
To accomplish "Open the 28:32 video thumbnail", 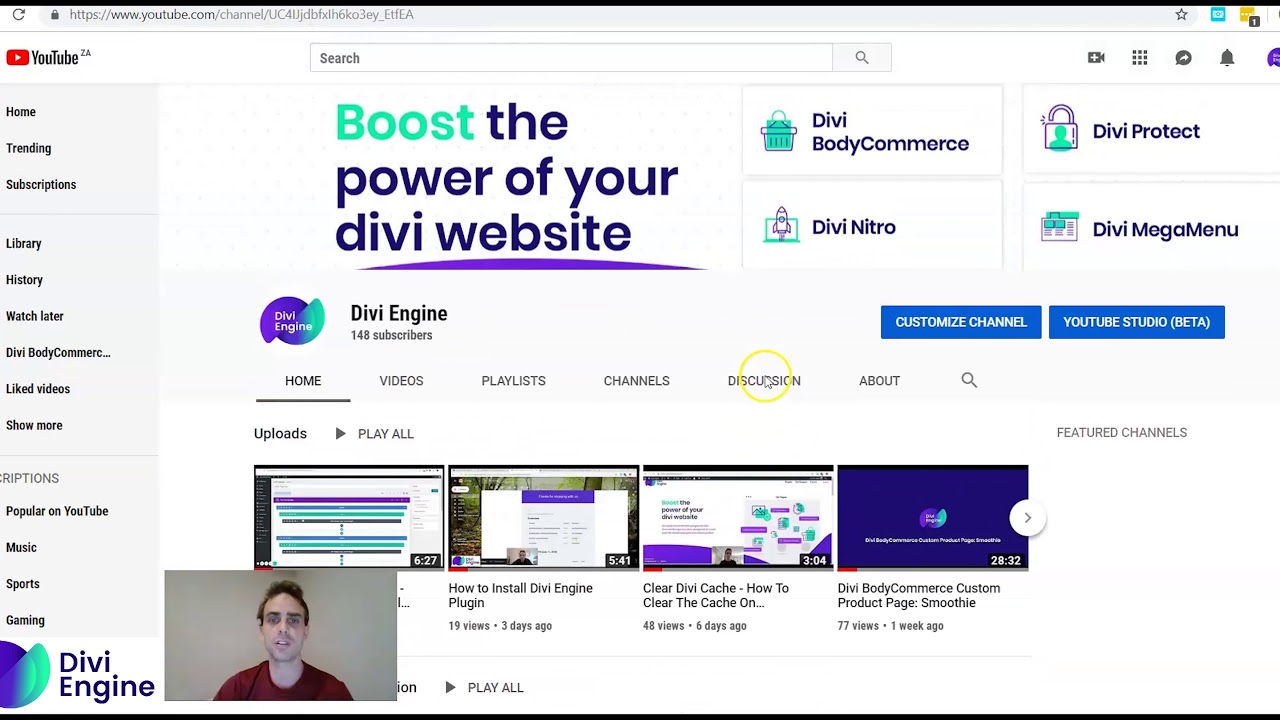I will pyautogui.click(x=932, y=518).
